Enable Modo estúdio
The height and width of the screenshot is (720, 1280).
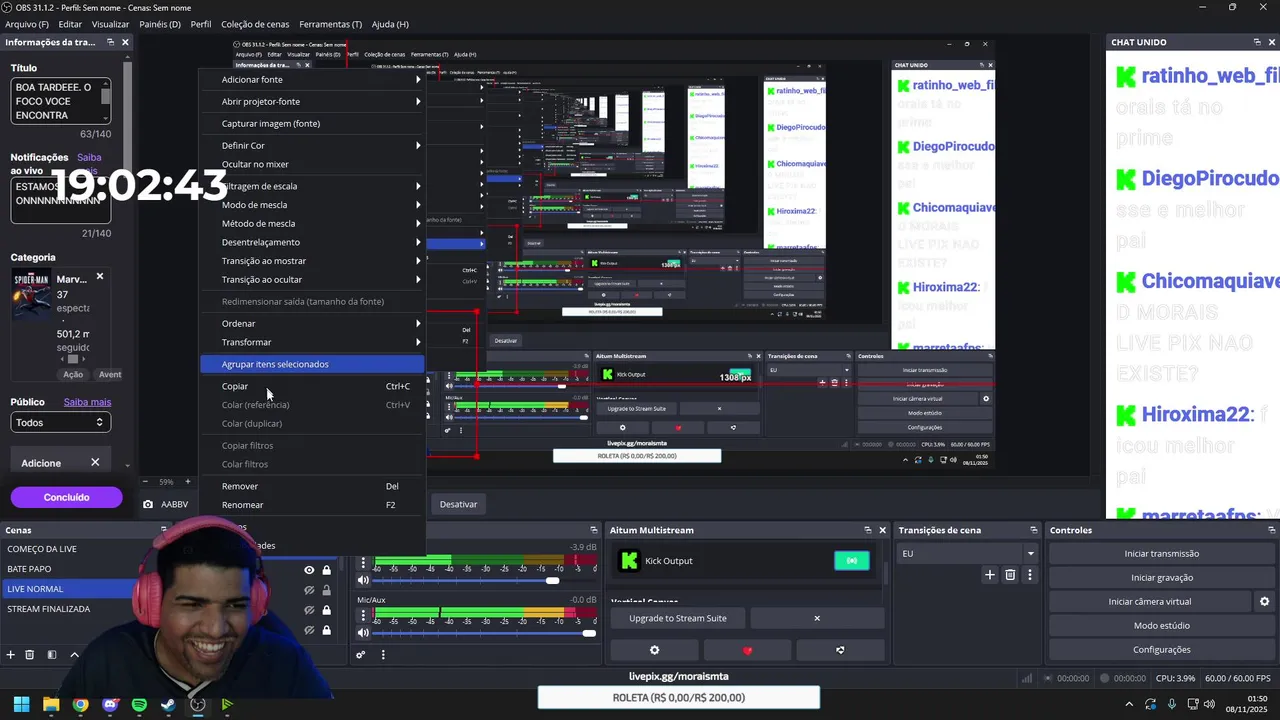point(1161,625)
